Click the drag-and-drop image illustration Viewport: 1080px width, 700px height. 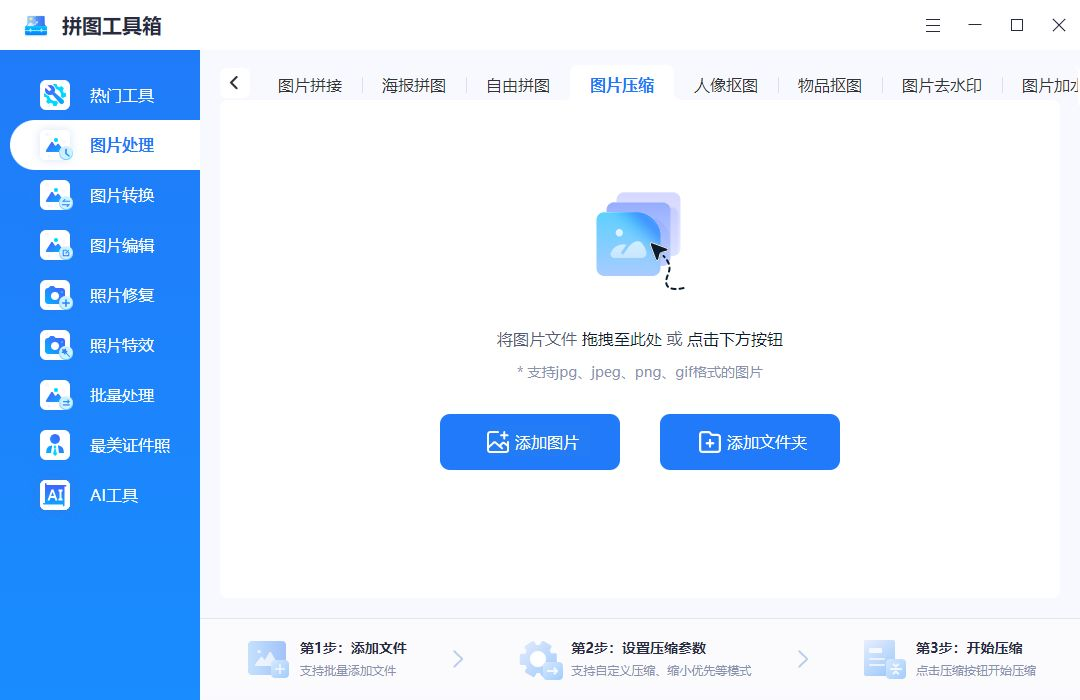640,241
